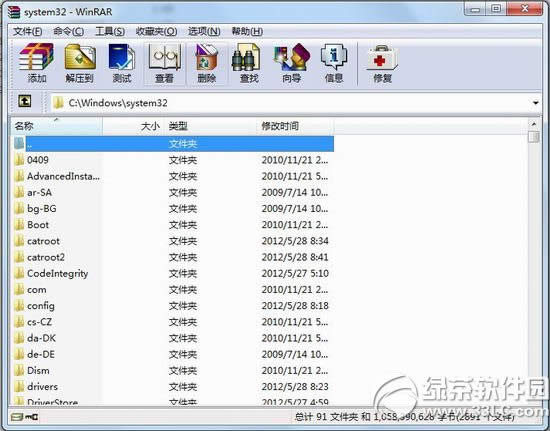Click date 2012/5/28 8:34 of catroot
This screenshot has width=550, height=431.
click(295, 241)
